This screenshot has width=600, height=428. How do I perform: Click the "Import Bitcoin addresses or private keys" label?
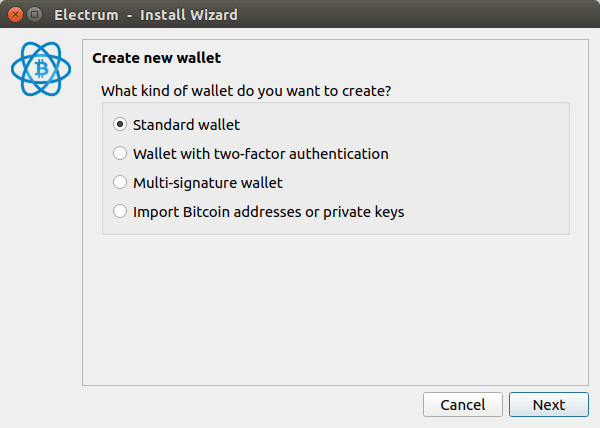coord(268,212)
